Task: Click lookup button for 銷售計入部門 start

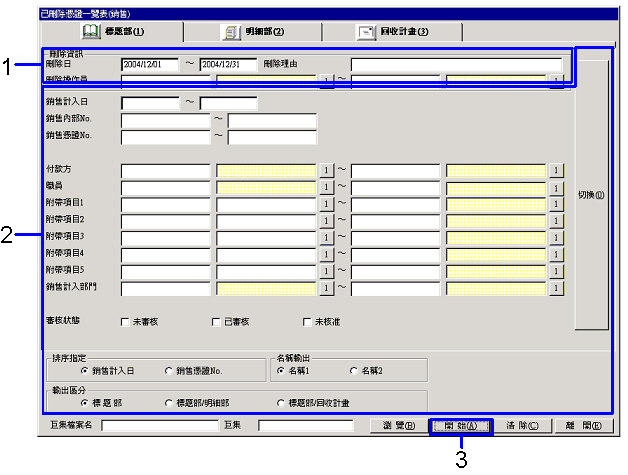Action: point(325,288)
